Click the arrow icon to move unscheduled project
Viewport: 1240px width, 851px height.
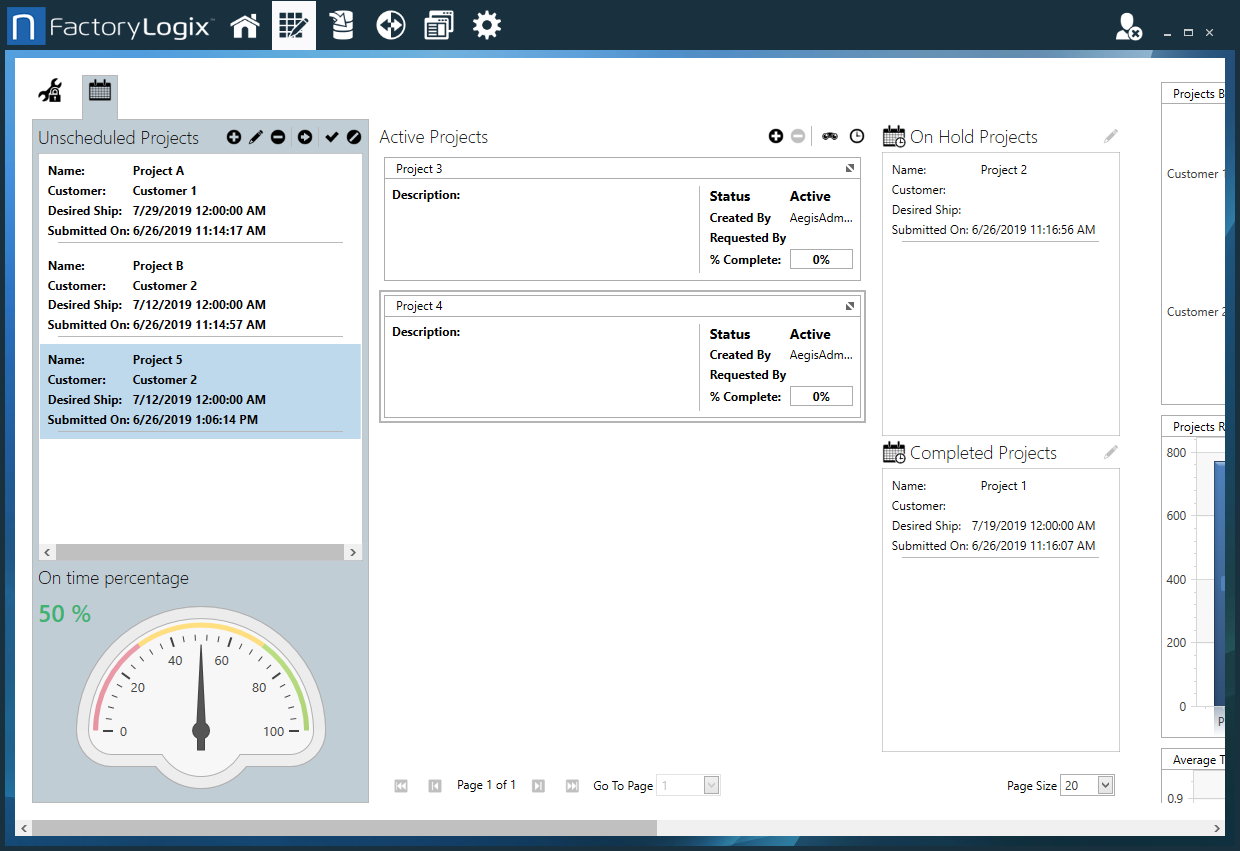point(305,137)
